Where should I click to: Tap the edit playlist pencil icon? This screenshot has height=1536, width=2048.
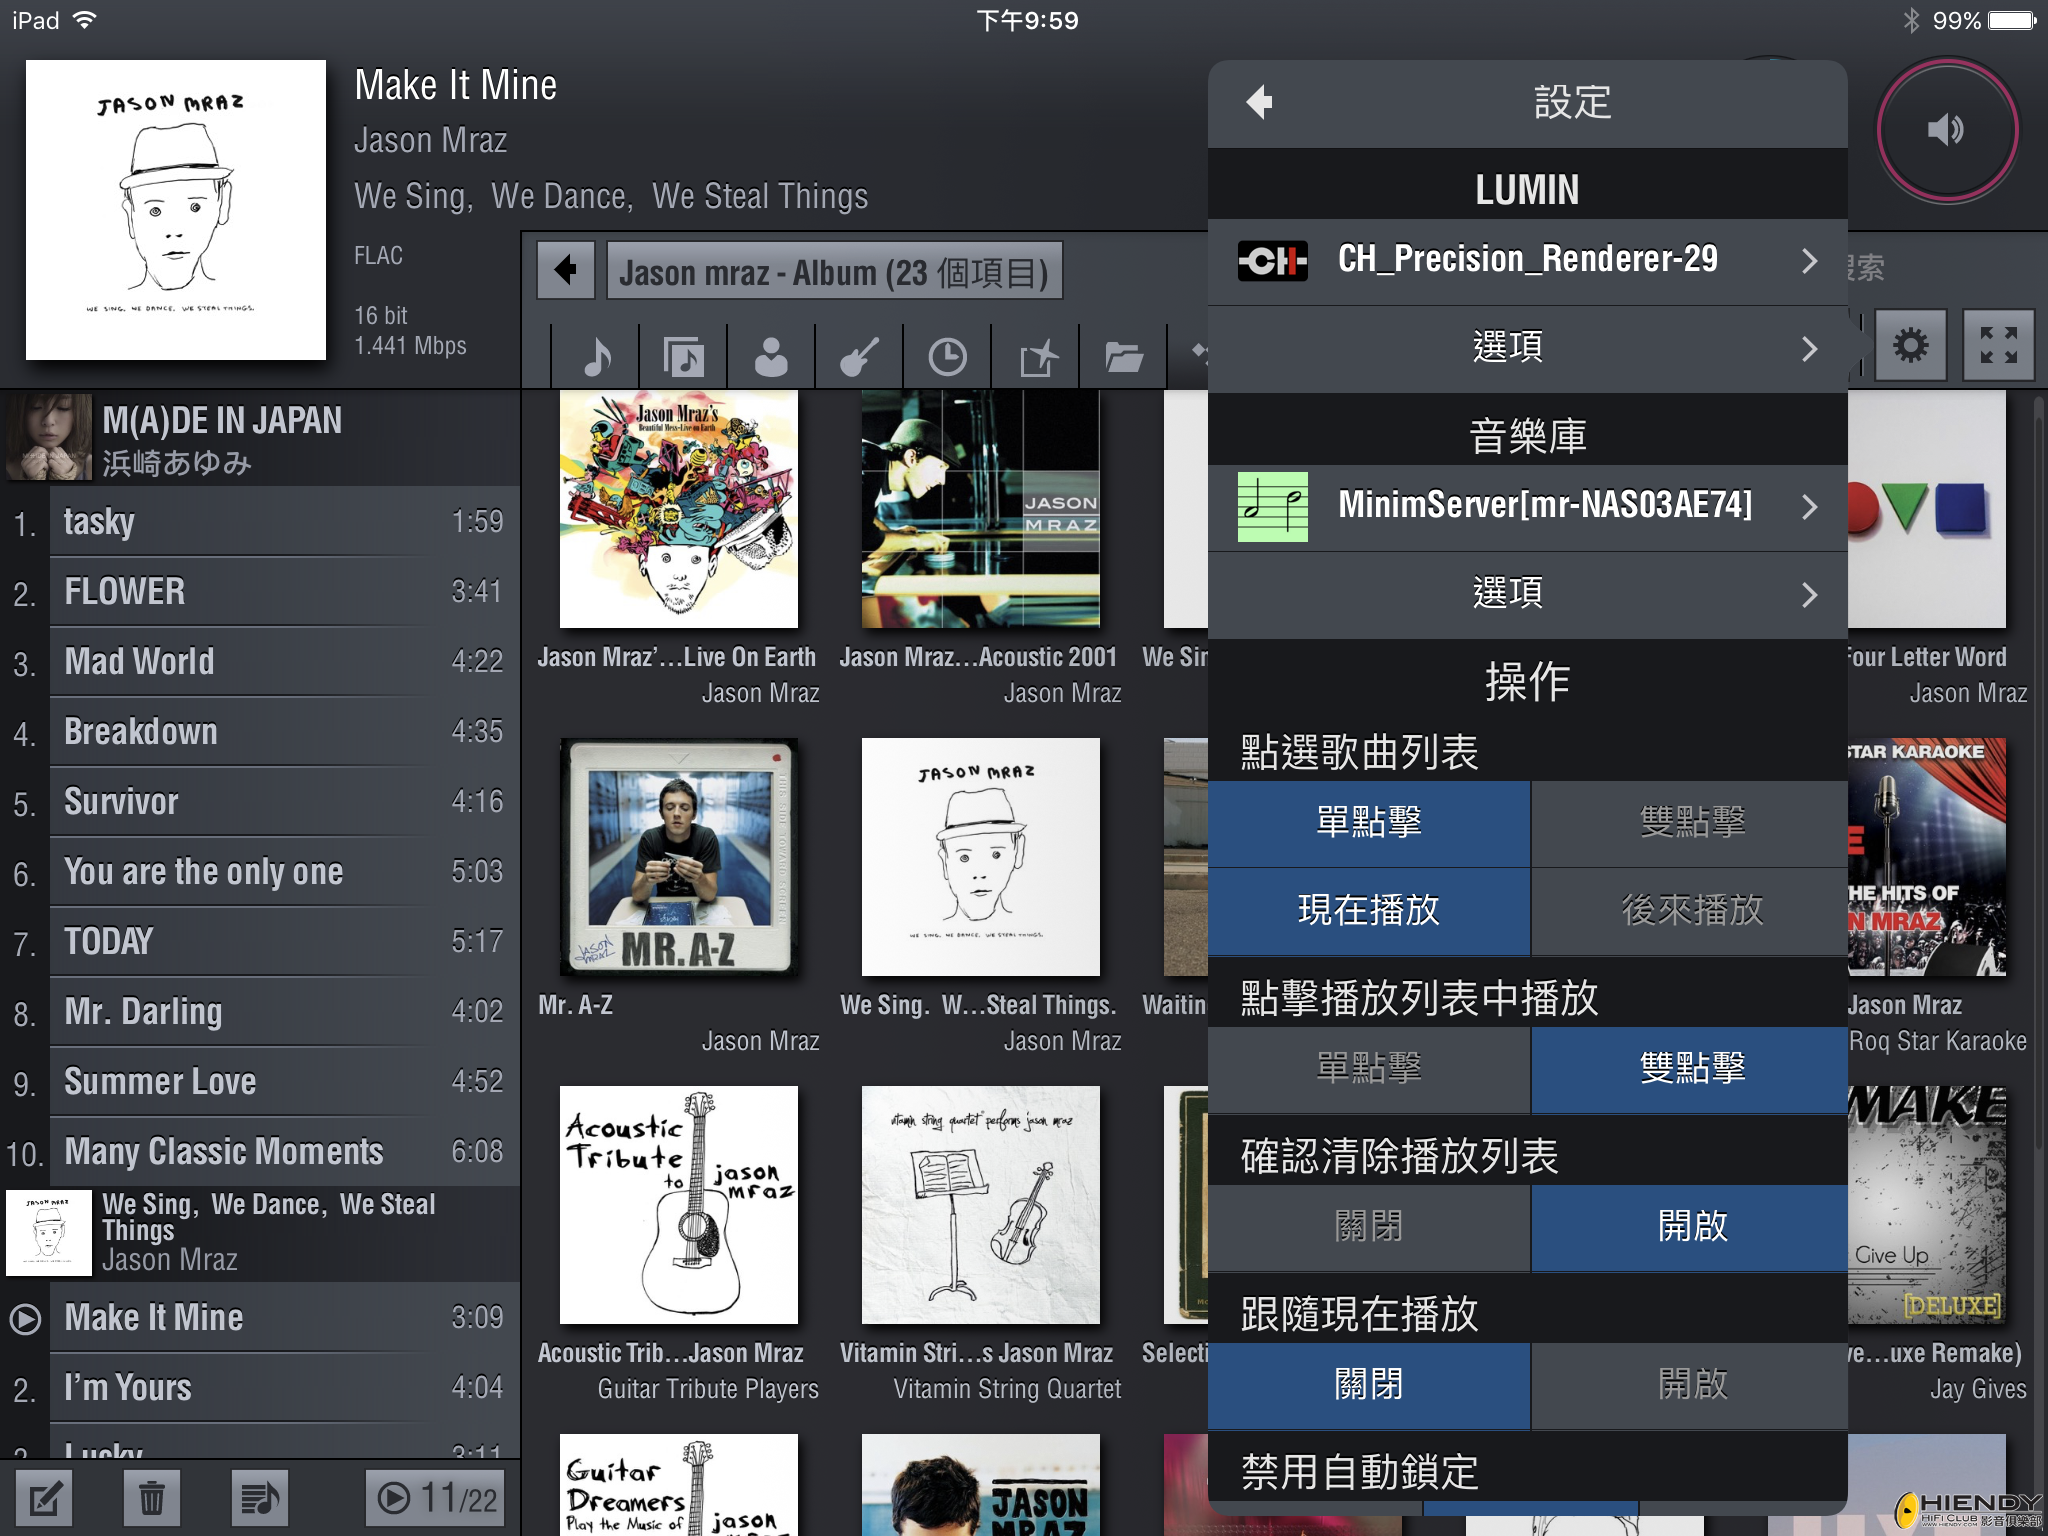(x=44, y=1498)
